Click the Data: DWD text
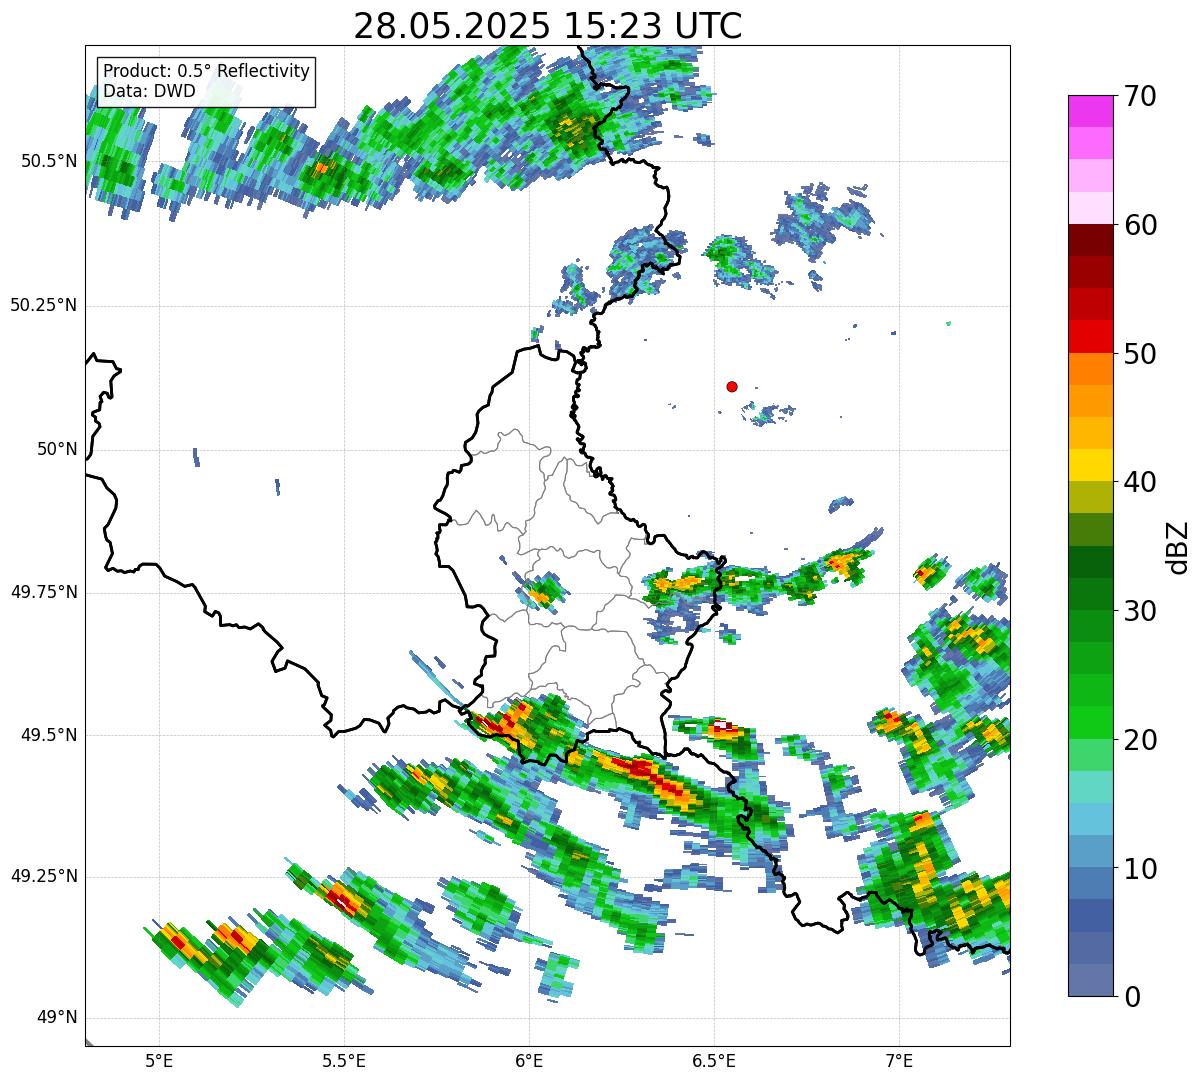Image resolution: width=1202 pixels, height=1081 pixels. click(x=150, y=91)
